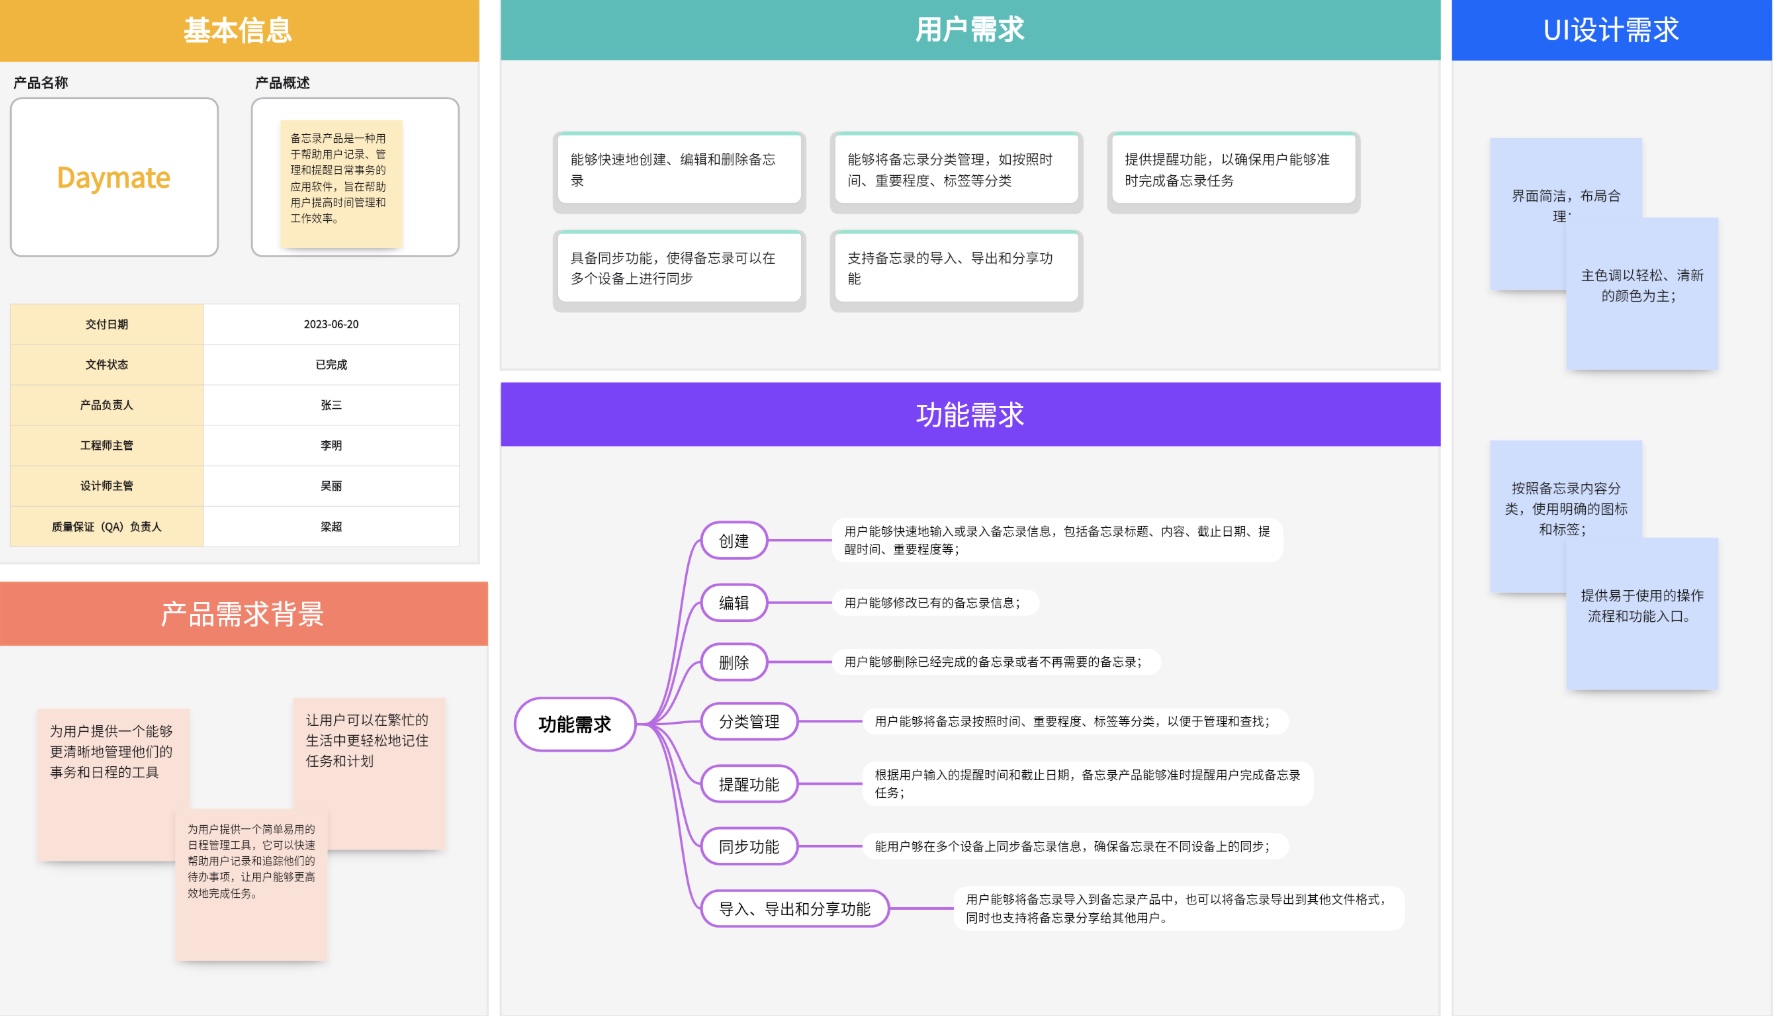The width and height of the screenshot is (1774, 1016).
Task: Click the 产品负责人 table cell
Action: [x=107, y=405]
